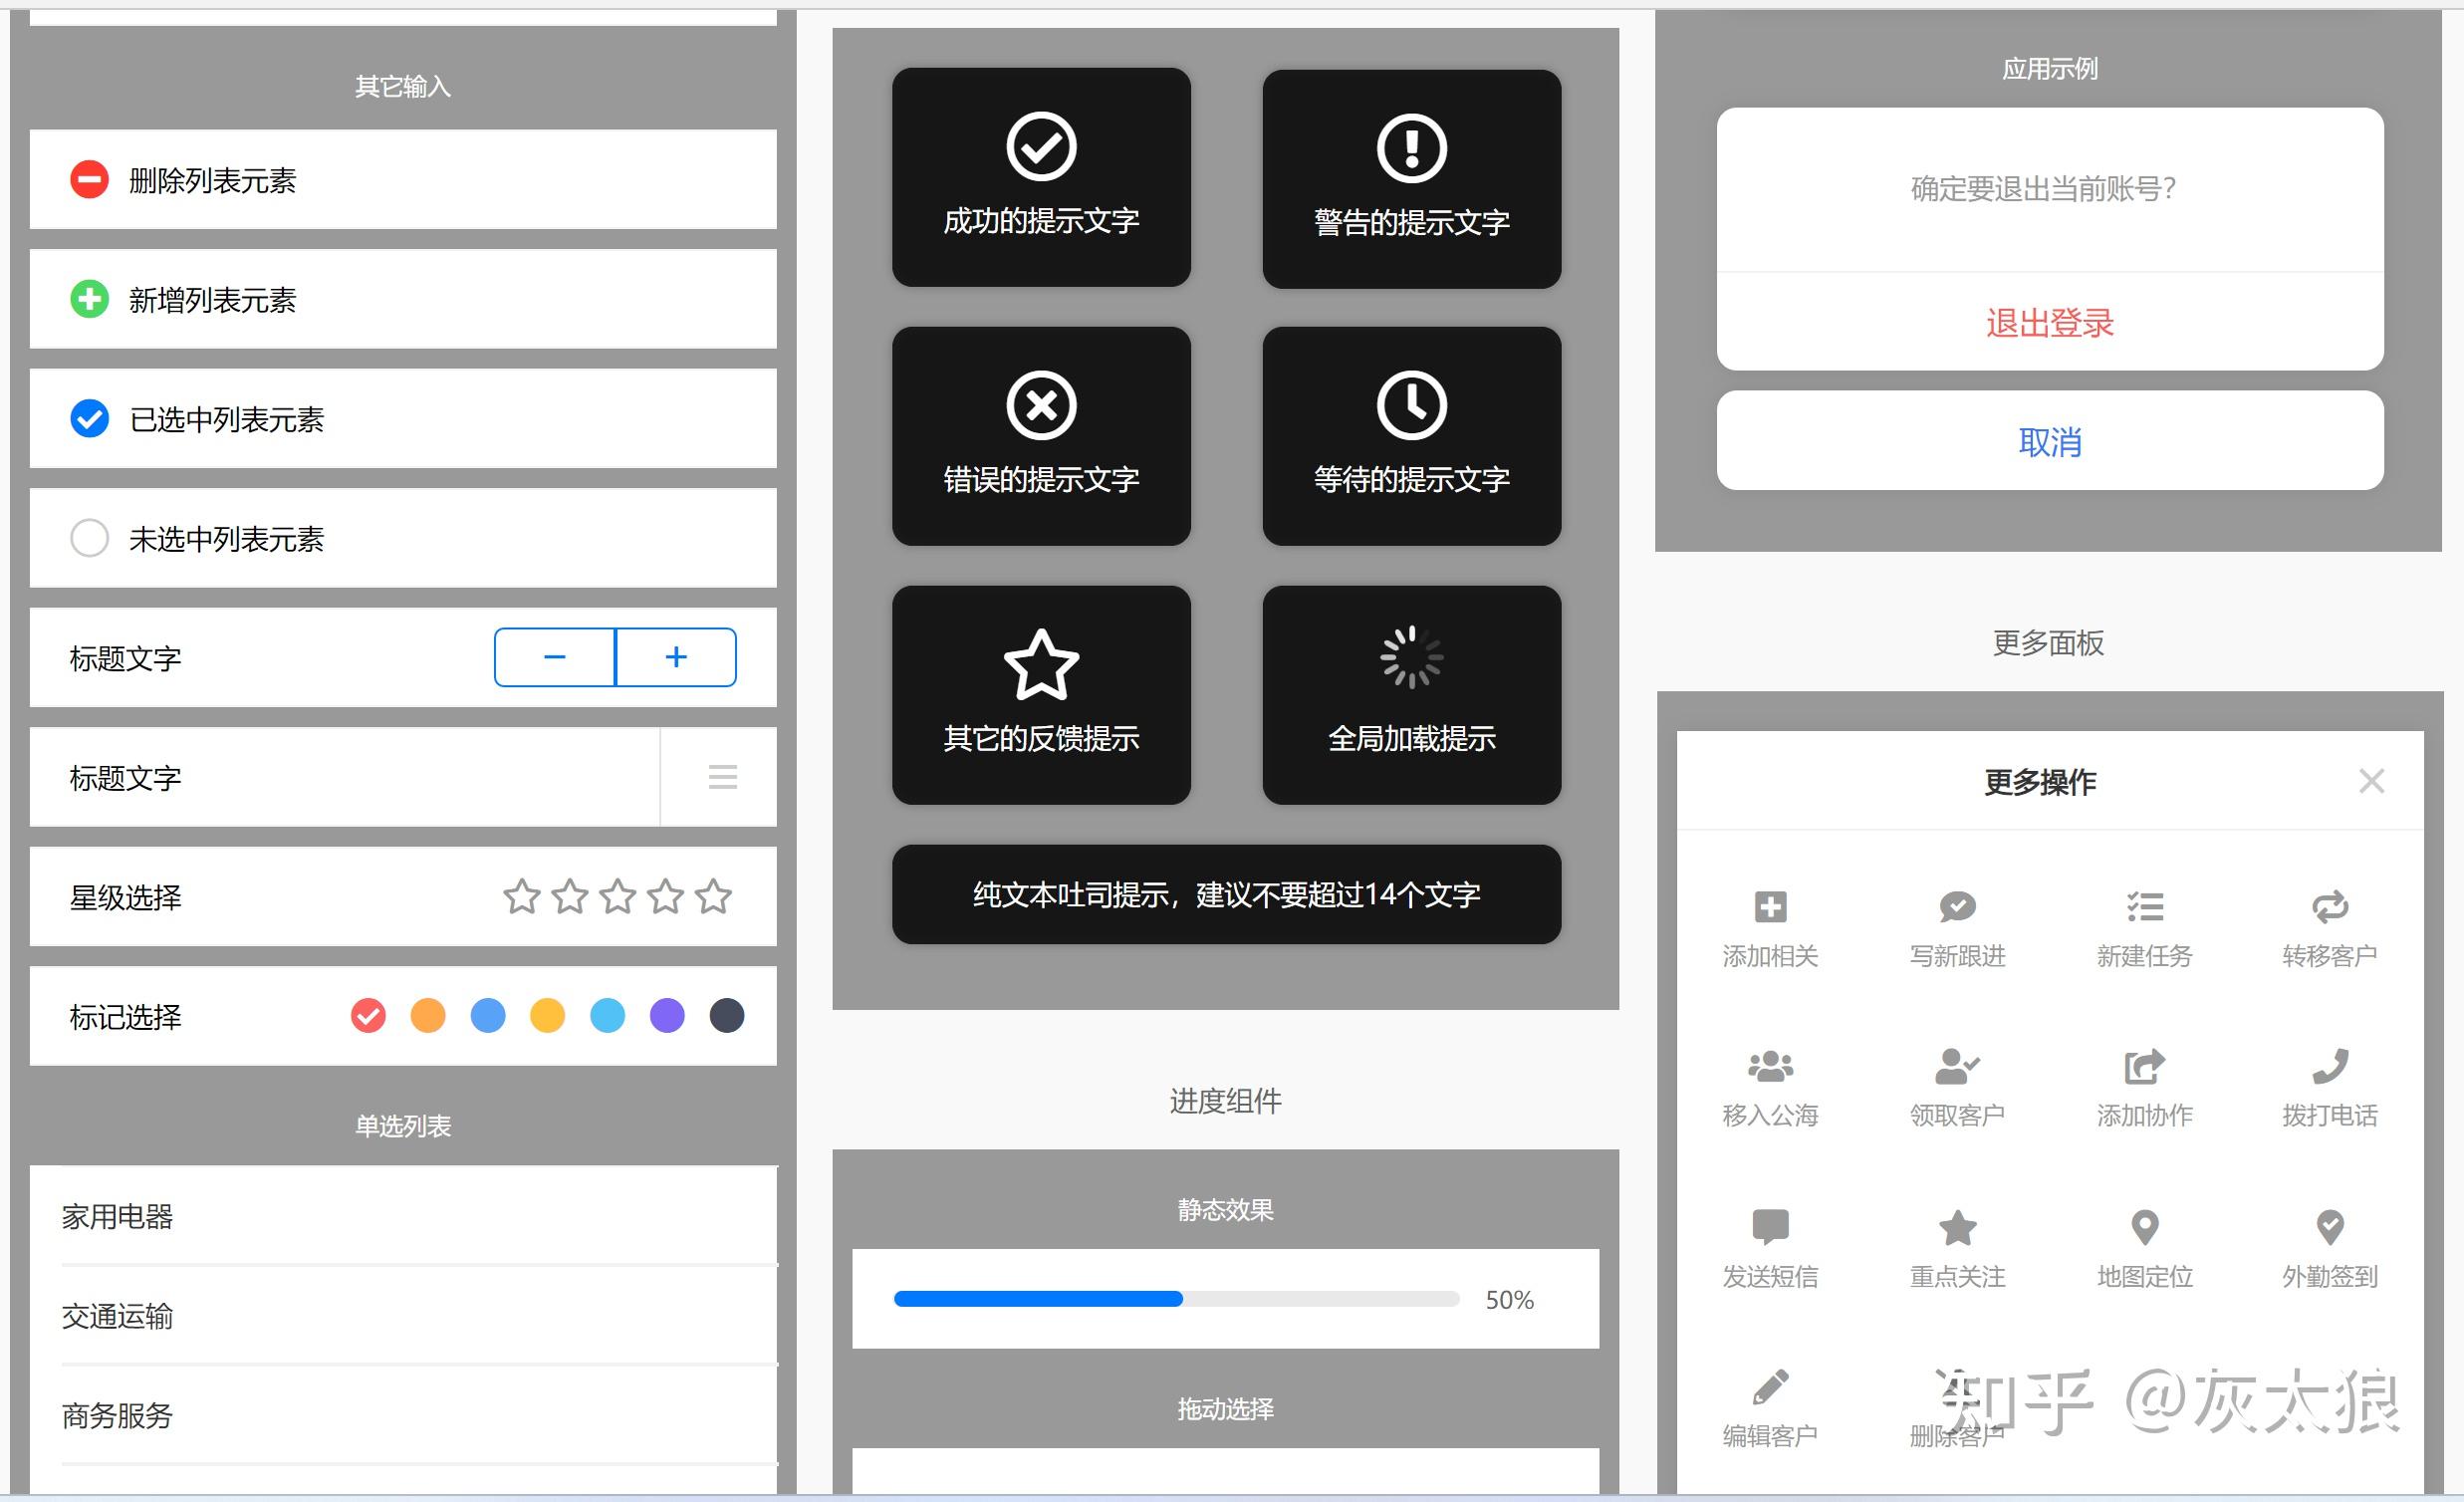Screen dimensions: 2464x1502
Task: Click the 错误的提示文字 error icon
Action: (x=1041, y=406)
